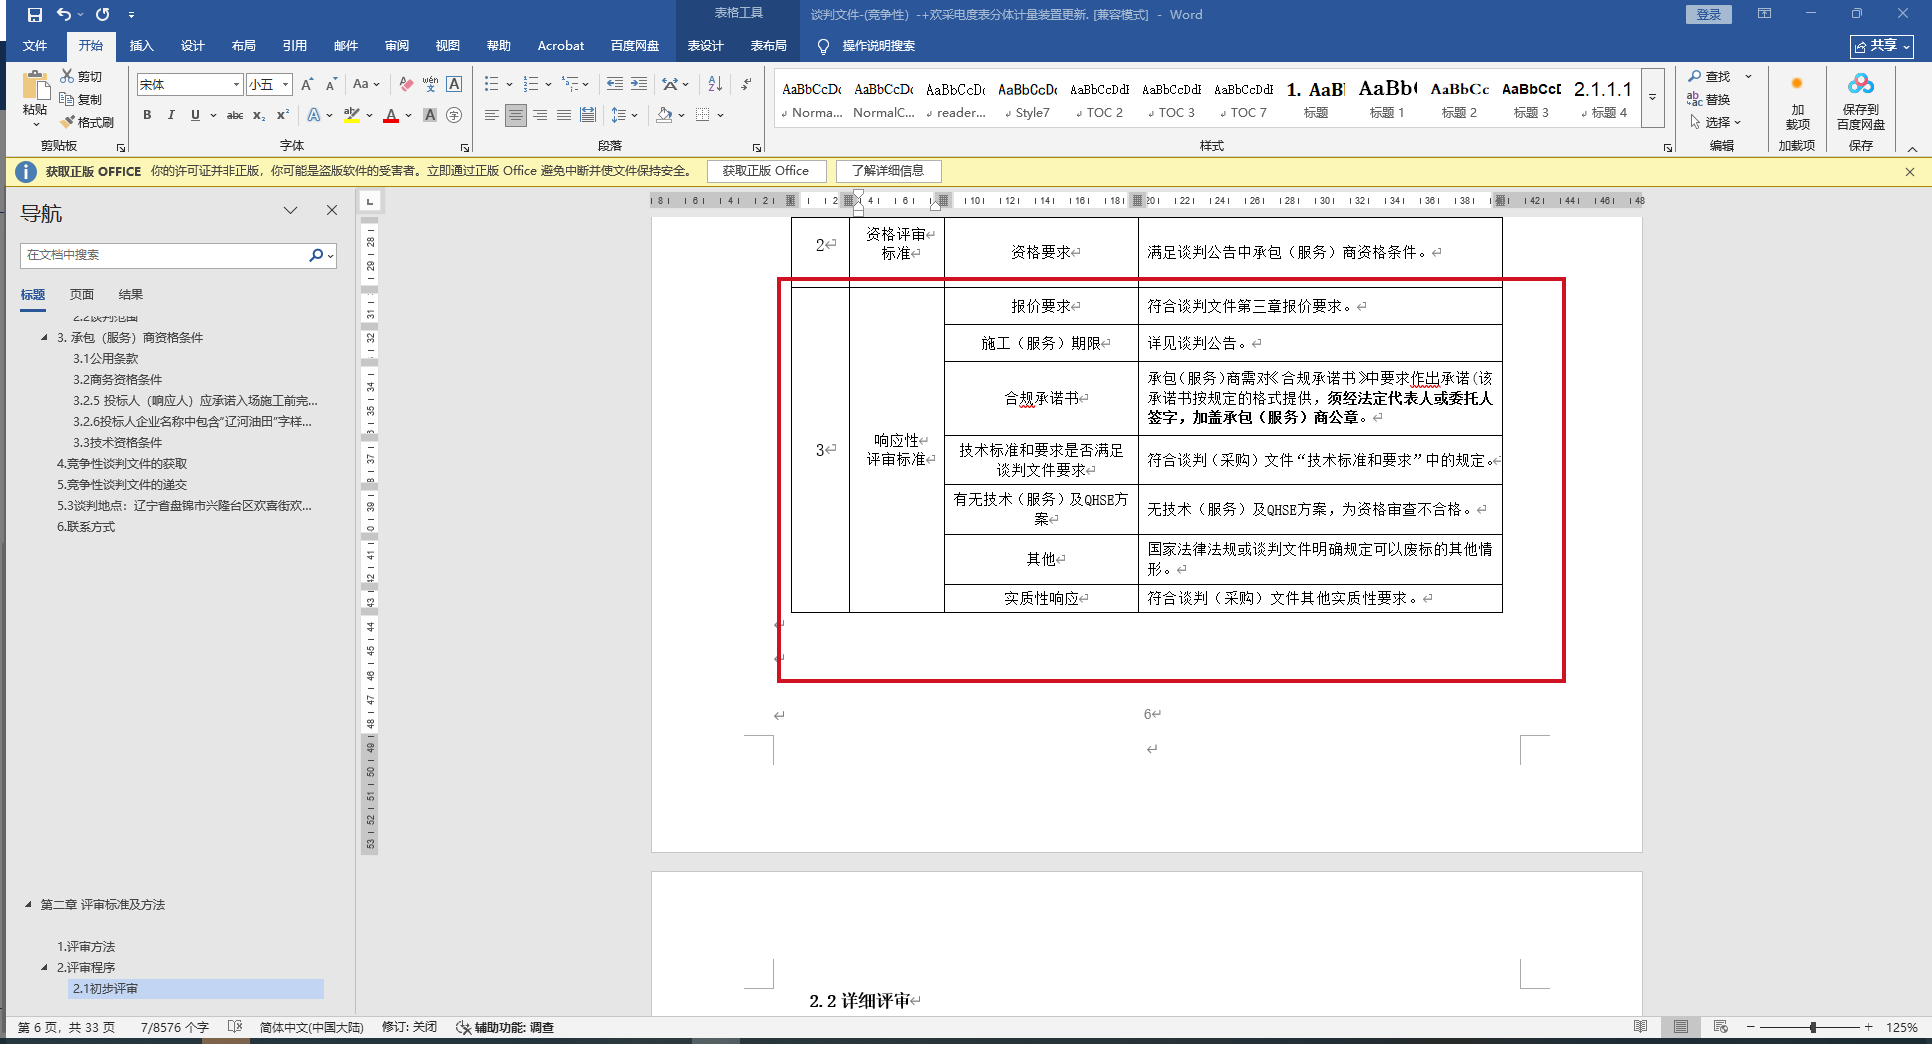Open the change case (Aa) dropdown
Viewport: 1932px width, 1044px height.
pos(366,84)
